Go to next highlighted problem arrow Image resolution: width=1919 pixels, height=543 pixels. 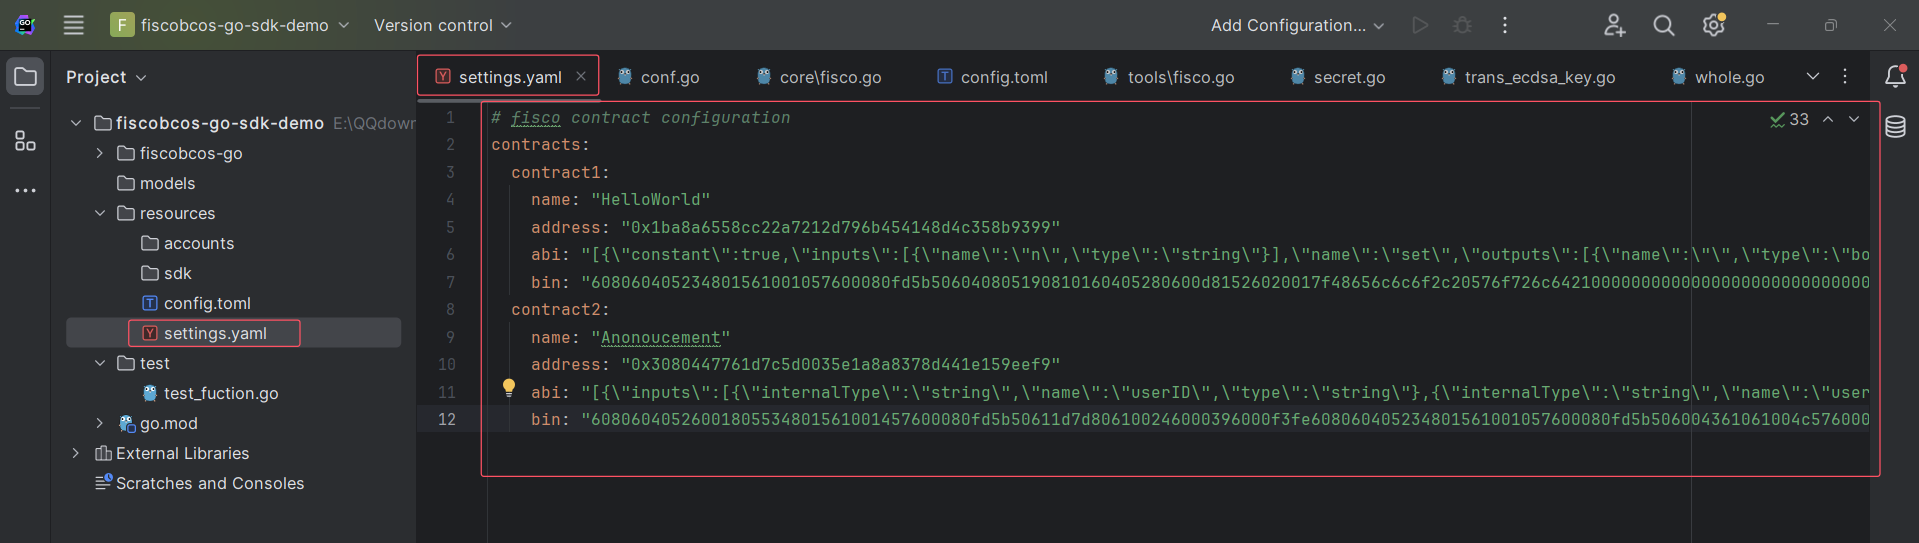[1854, 119]
